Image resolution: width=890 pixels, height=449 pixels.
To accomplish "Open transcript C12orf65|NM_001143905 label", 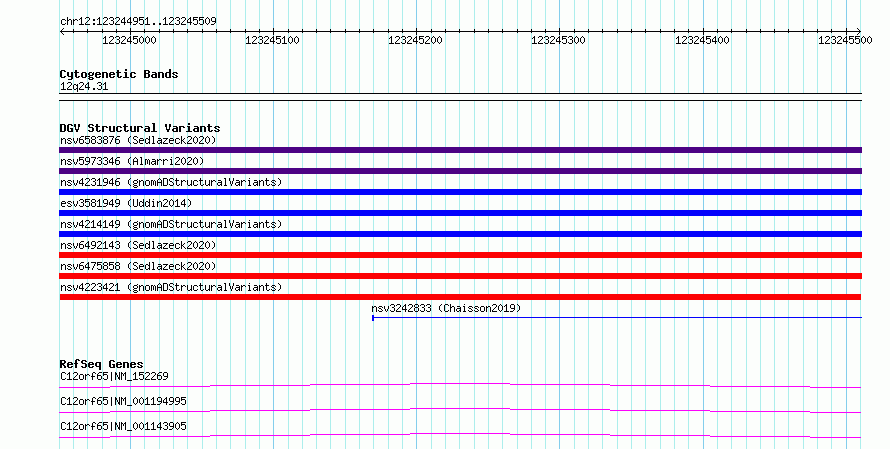I will pyautogui.click(x=123, y=426).
